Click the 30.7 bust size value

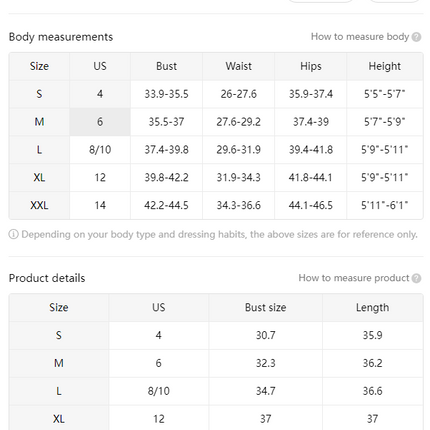tap(265, 335)
